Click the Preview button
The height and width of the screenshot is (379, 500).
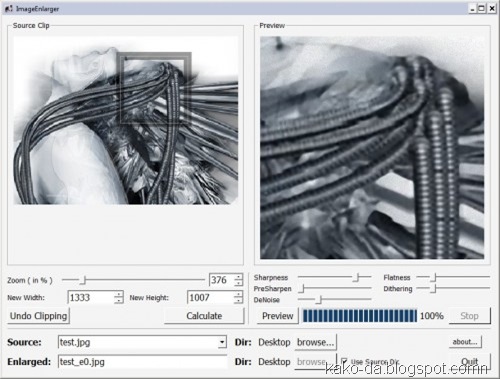click(x=277, y=316)
